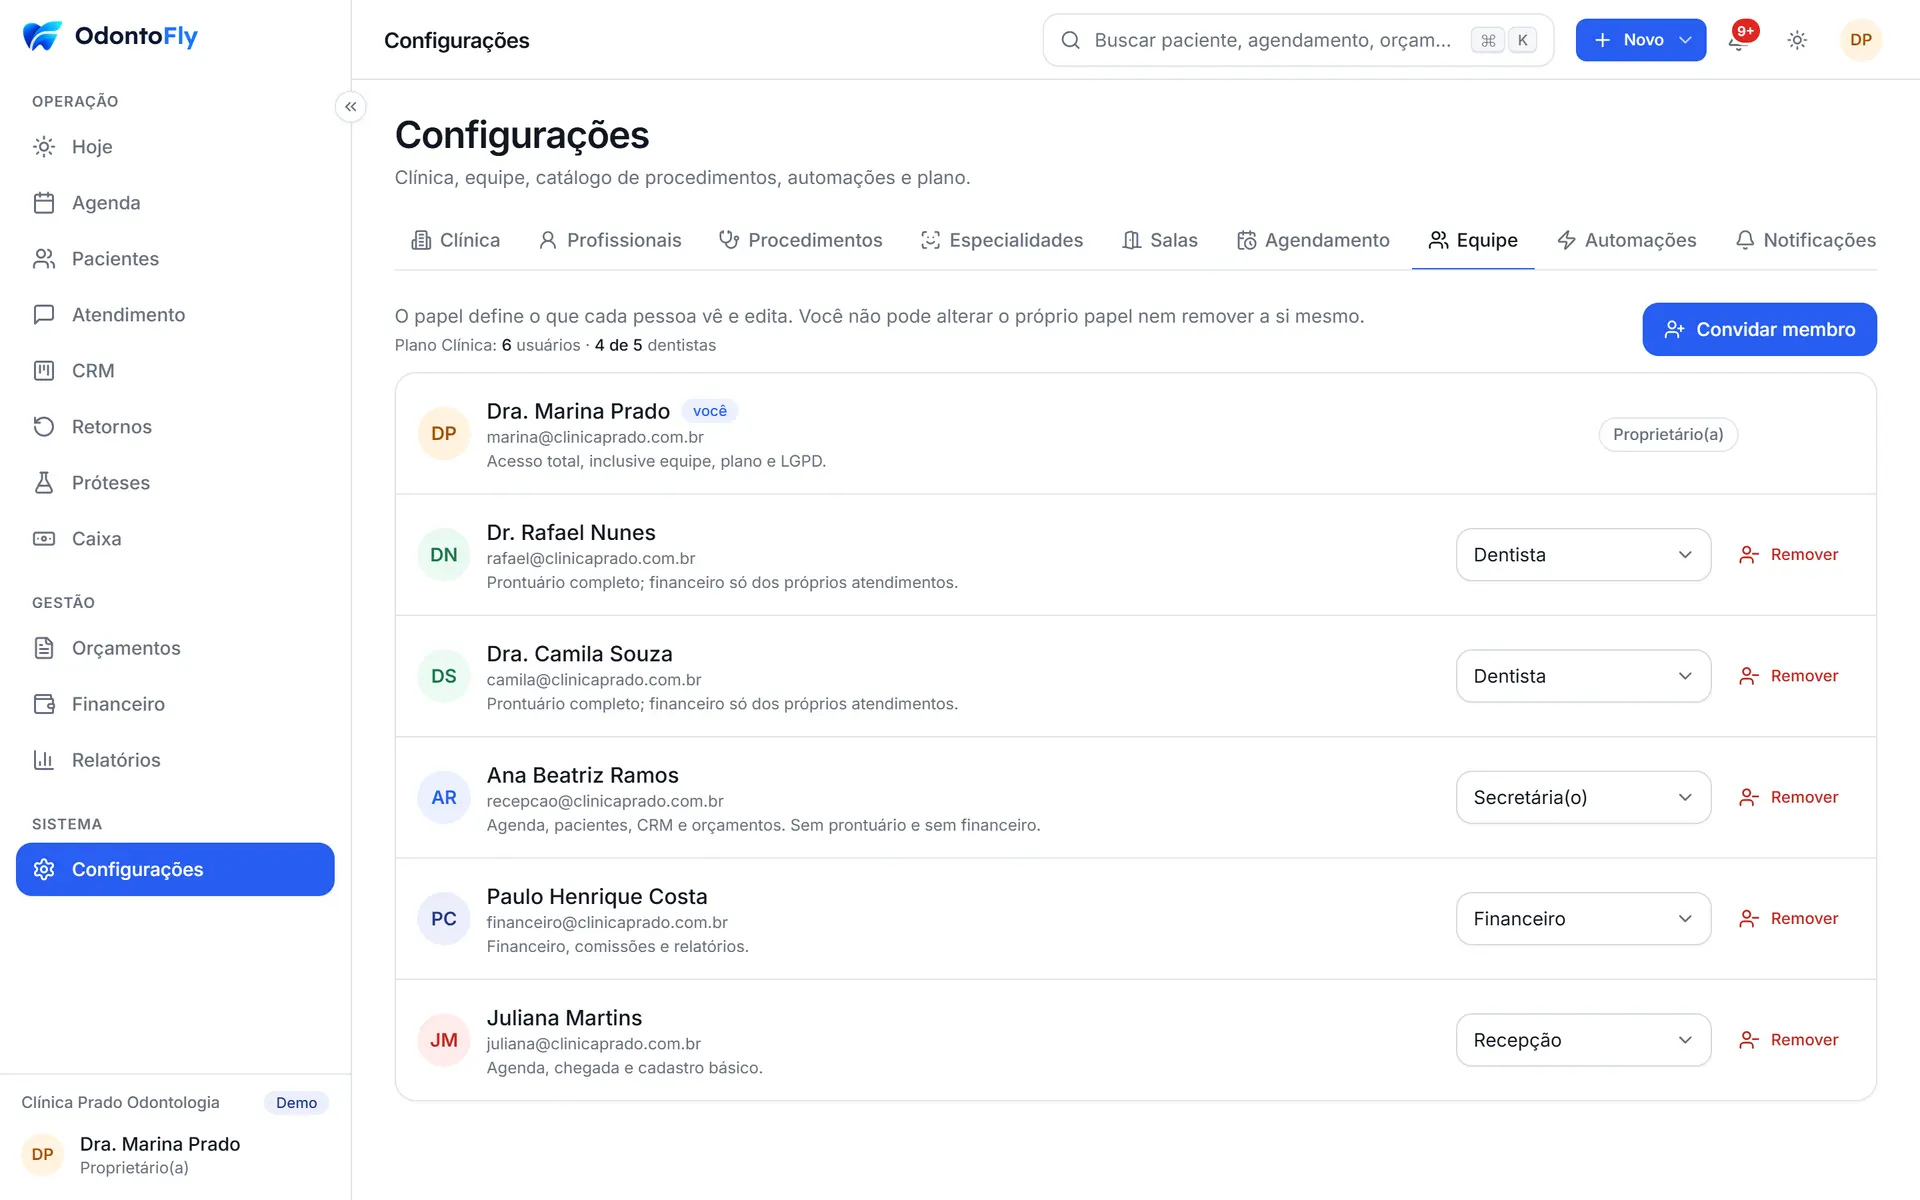
Task: Click the DP user avatar in header
Action: (1860, 40)
